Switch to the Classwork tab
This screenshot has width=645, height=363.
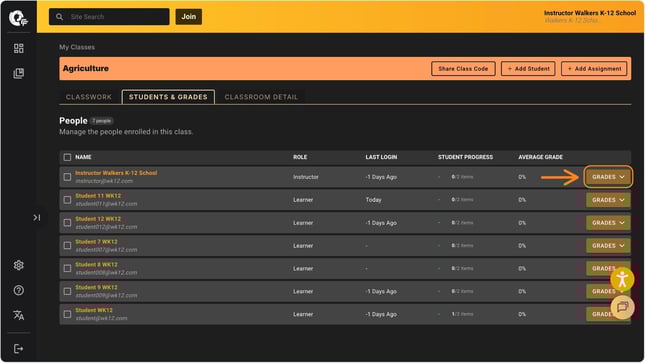coord(89,97)
